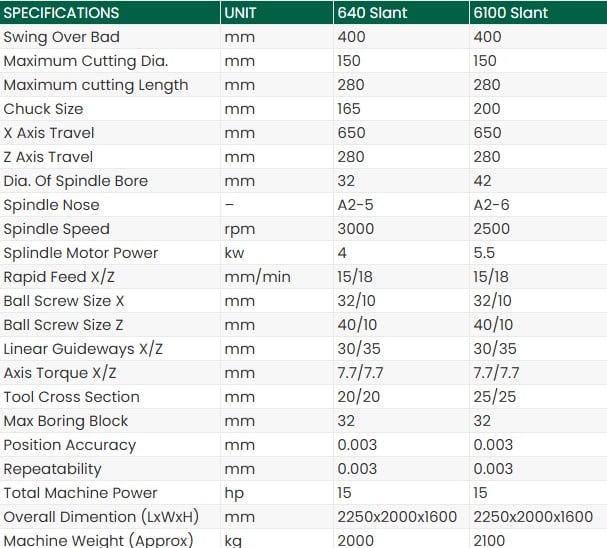This screenshot has height=548, width=607.
Task: Click Overall Dimention (LxWxH) label
Action: point(101,517)
